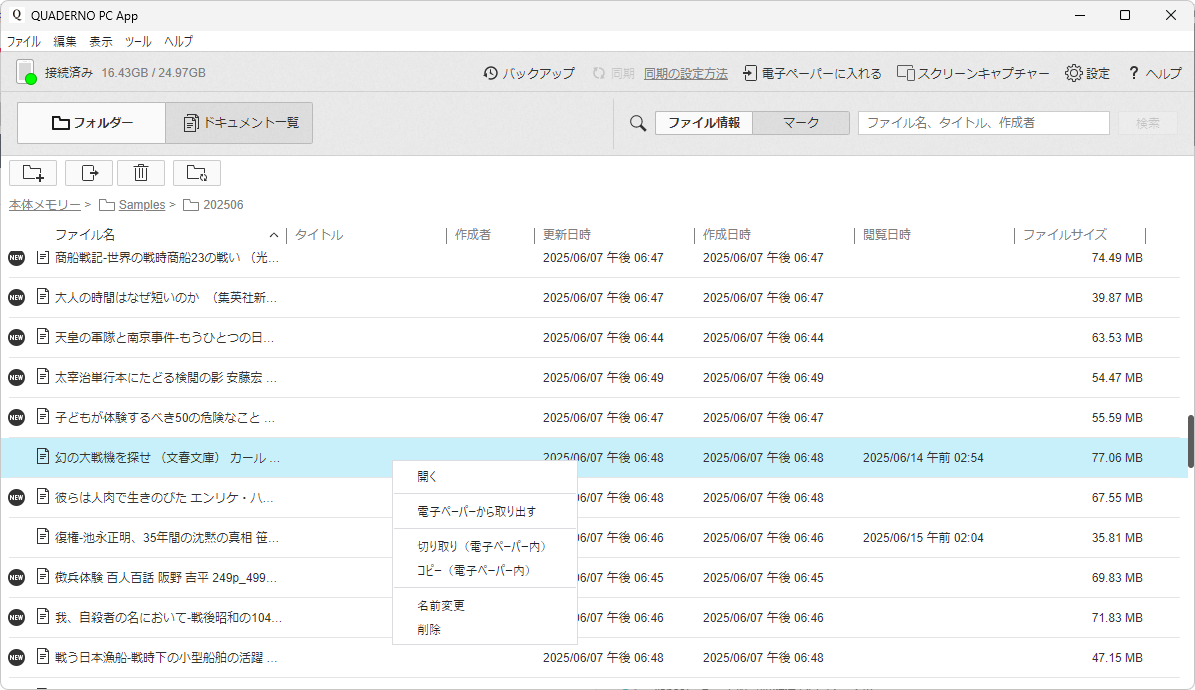Viewport: 1195px width, 690px height.
Task: Click the file name search input field
Action: tap(983, 123)
